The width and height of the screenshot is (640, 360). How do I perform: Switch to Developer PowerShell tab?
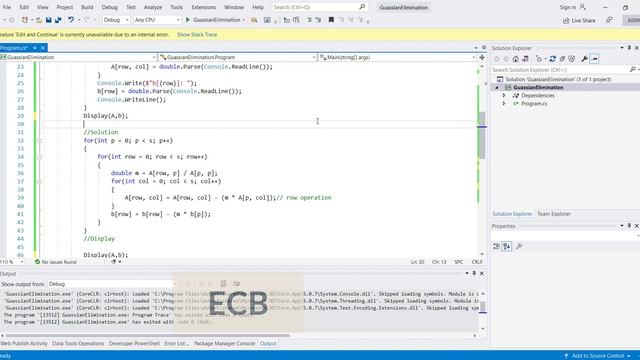coord(134,343)
